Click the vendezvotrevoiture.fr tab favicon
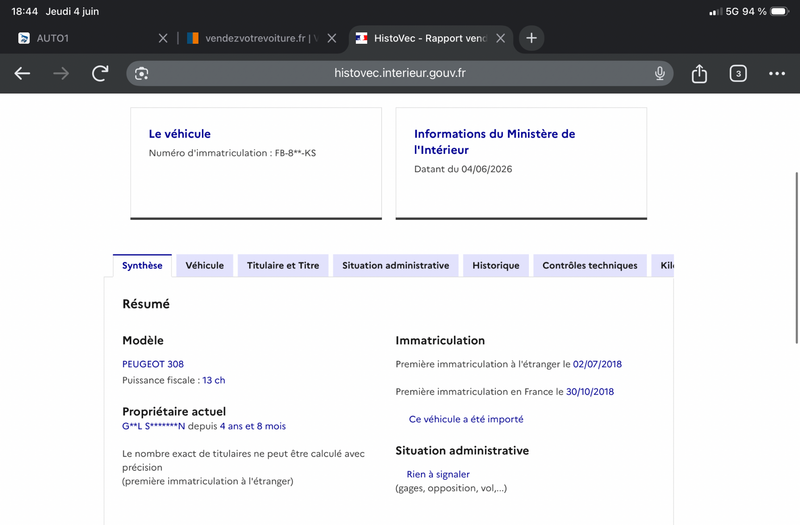 click(x=193, y=38)
